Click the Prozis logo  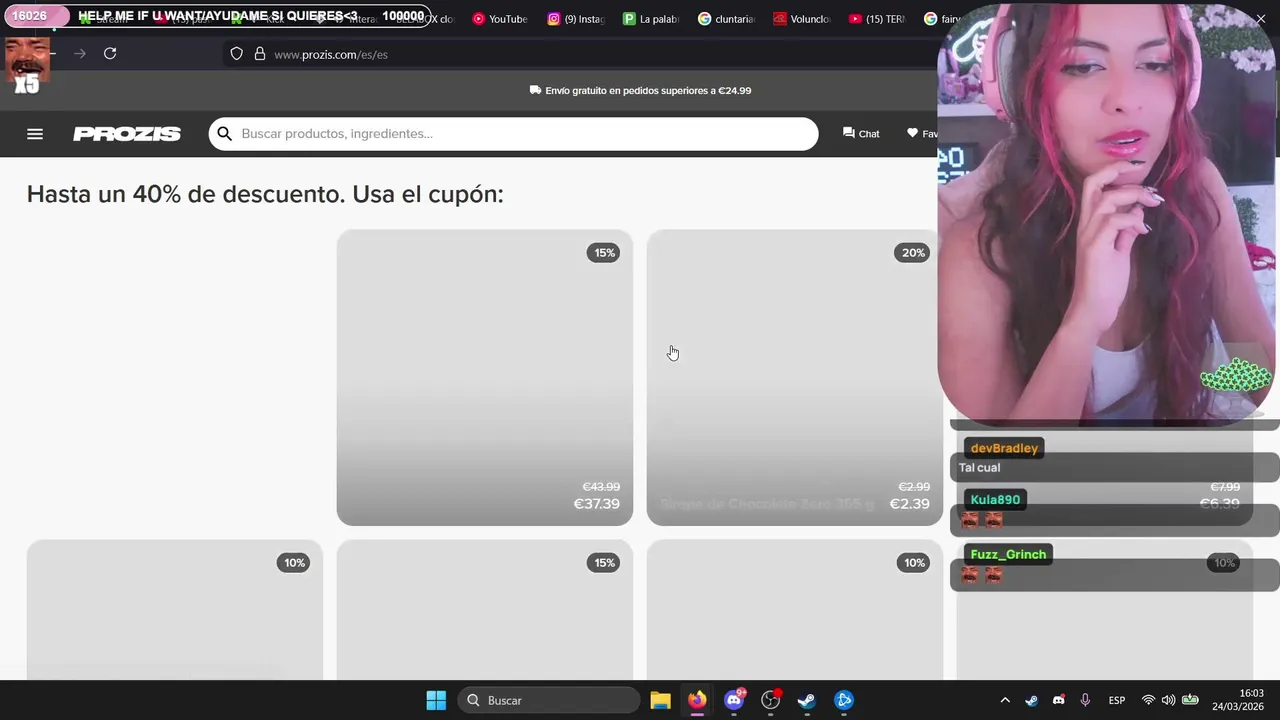[x=127, y=134]
